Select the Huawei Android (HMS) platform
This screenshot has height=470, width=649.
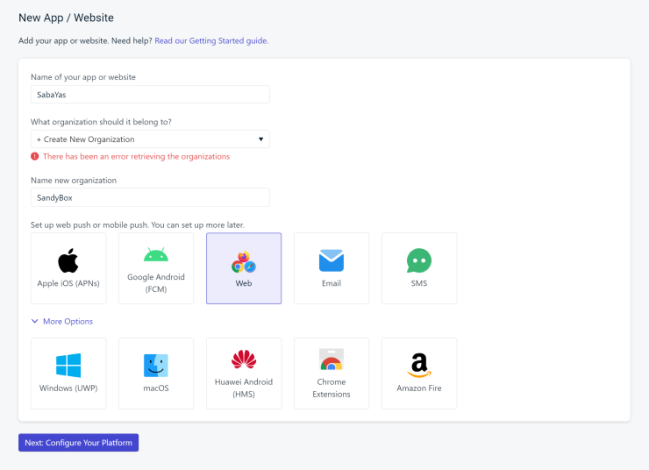tap(244, 374)
